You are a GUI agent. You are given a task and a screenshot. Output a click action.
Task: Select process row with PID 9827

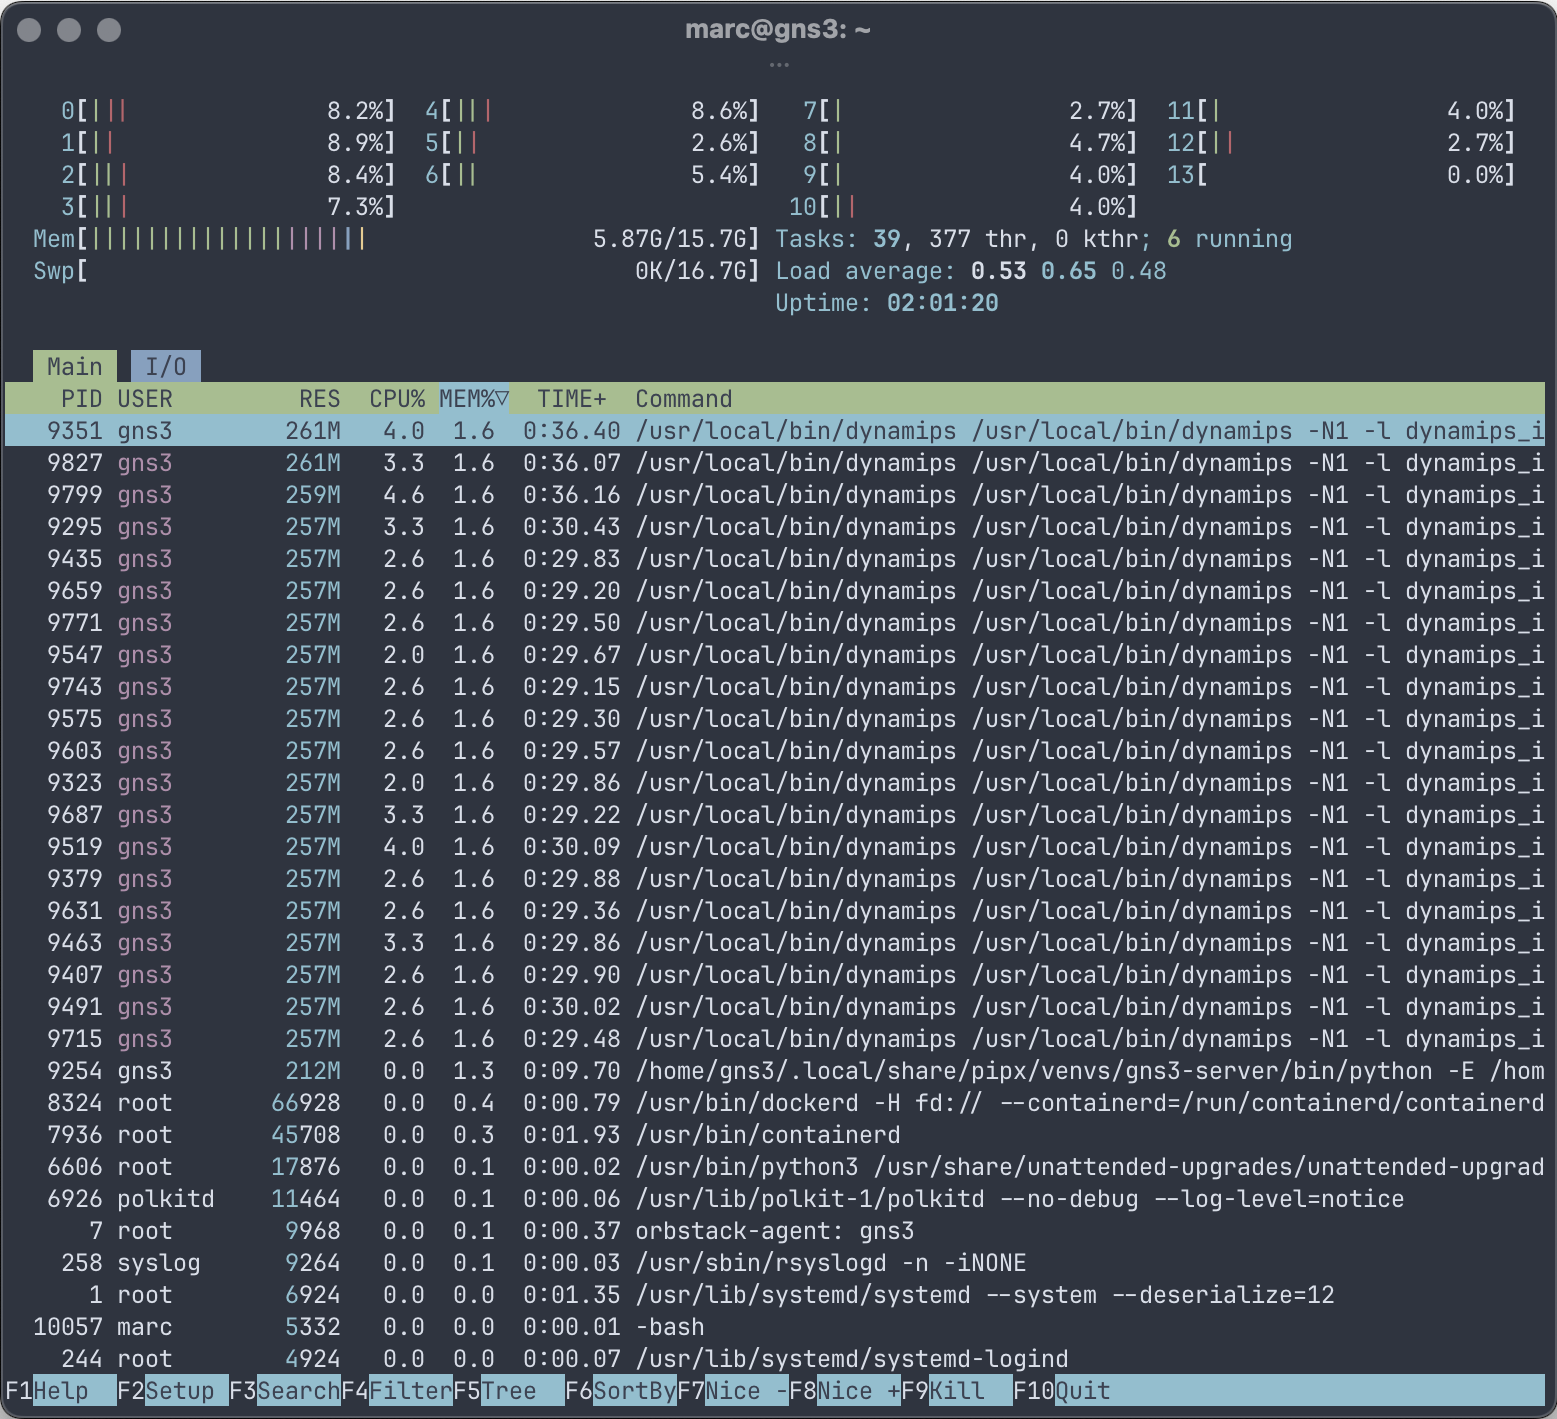(775, 462)
